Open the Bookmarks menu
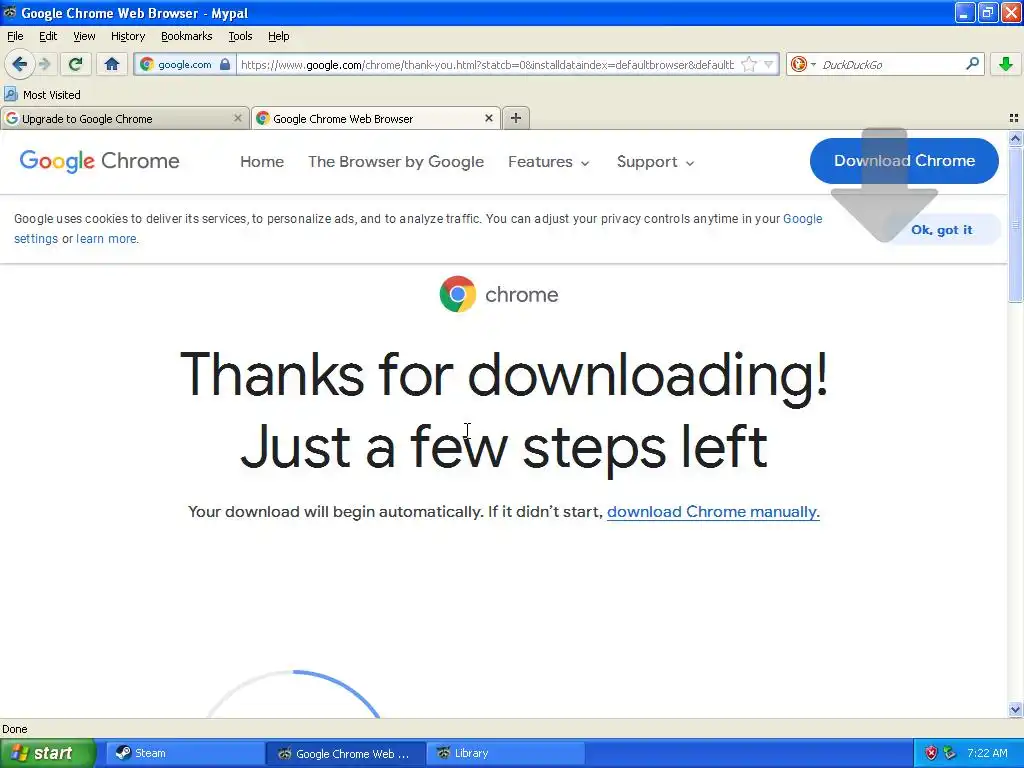This screenshot has height=768, width=1024. pyautogui.click(x=187, y=36)
